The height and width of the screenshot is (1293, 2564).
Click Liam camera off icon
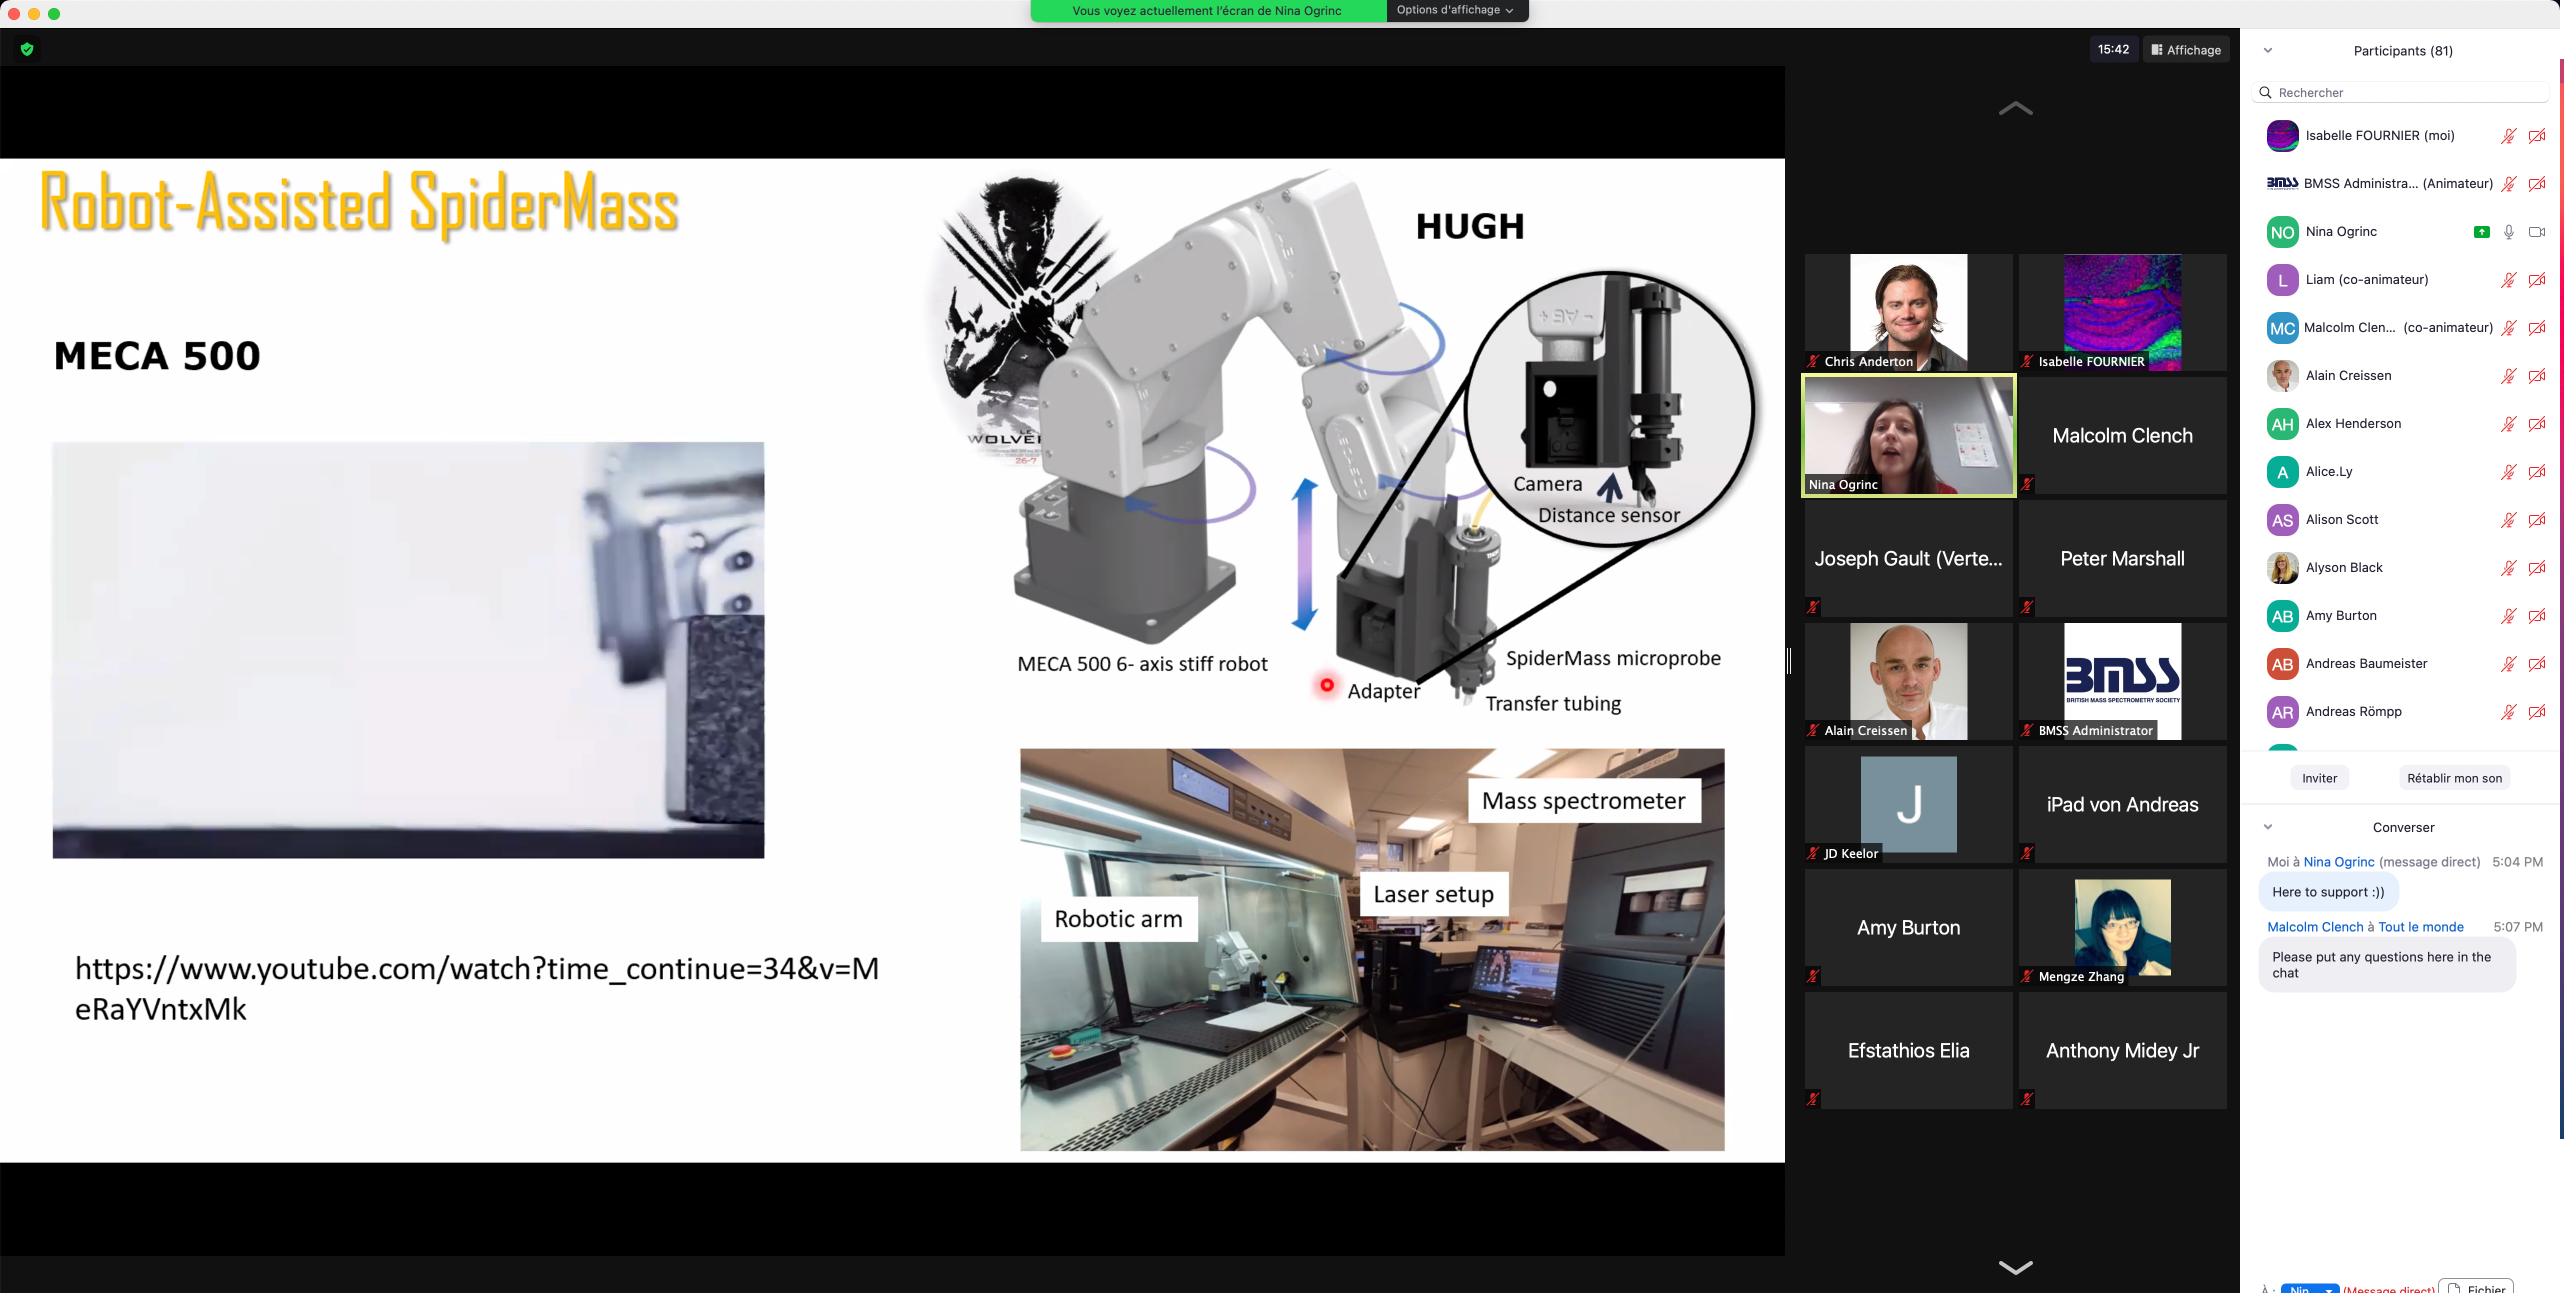click(x=2537, y=280)
